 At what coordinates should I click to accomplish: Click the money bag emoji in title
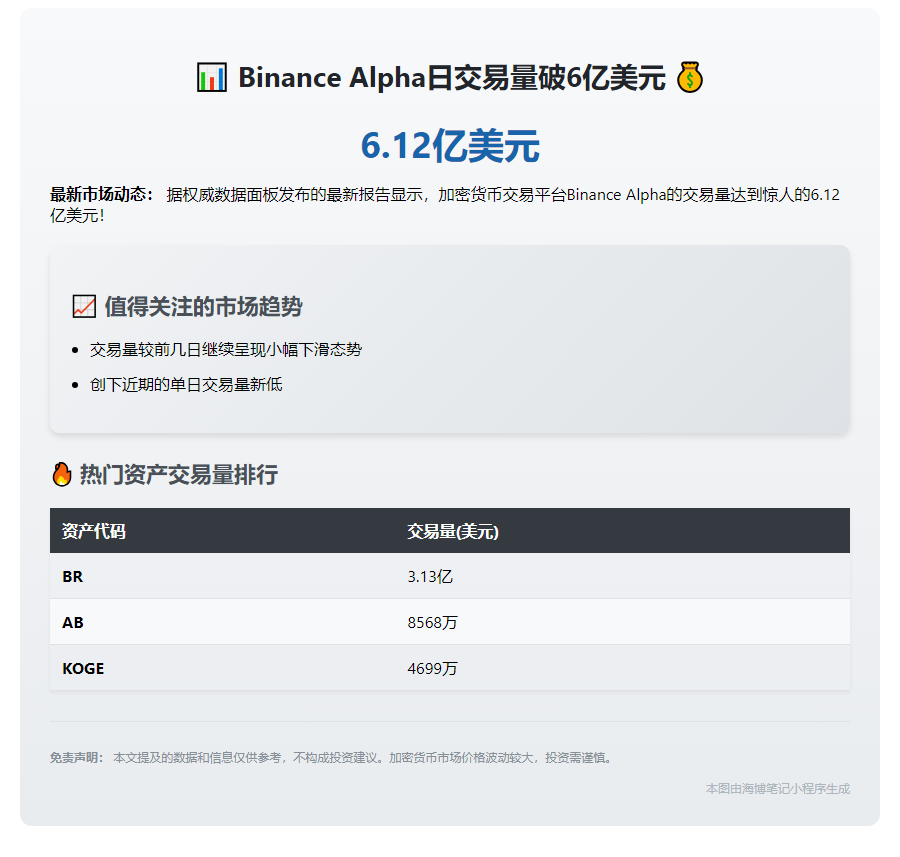coord(689,77)
